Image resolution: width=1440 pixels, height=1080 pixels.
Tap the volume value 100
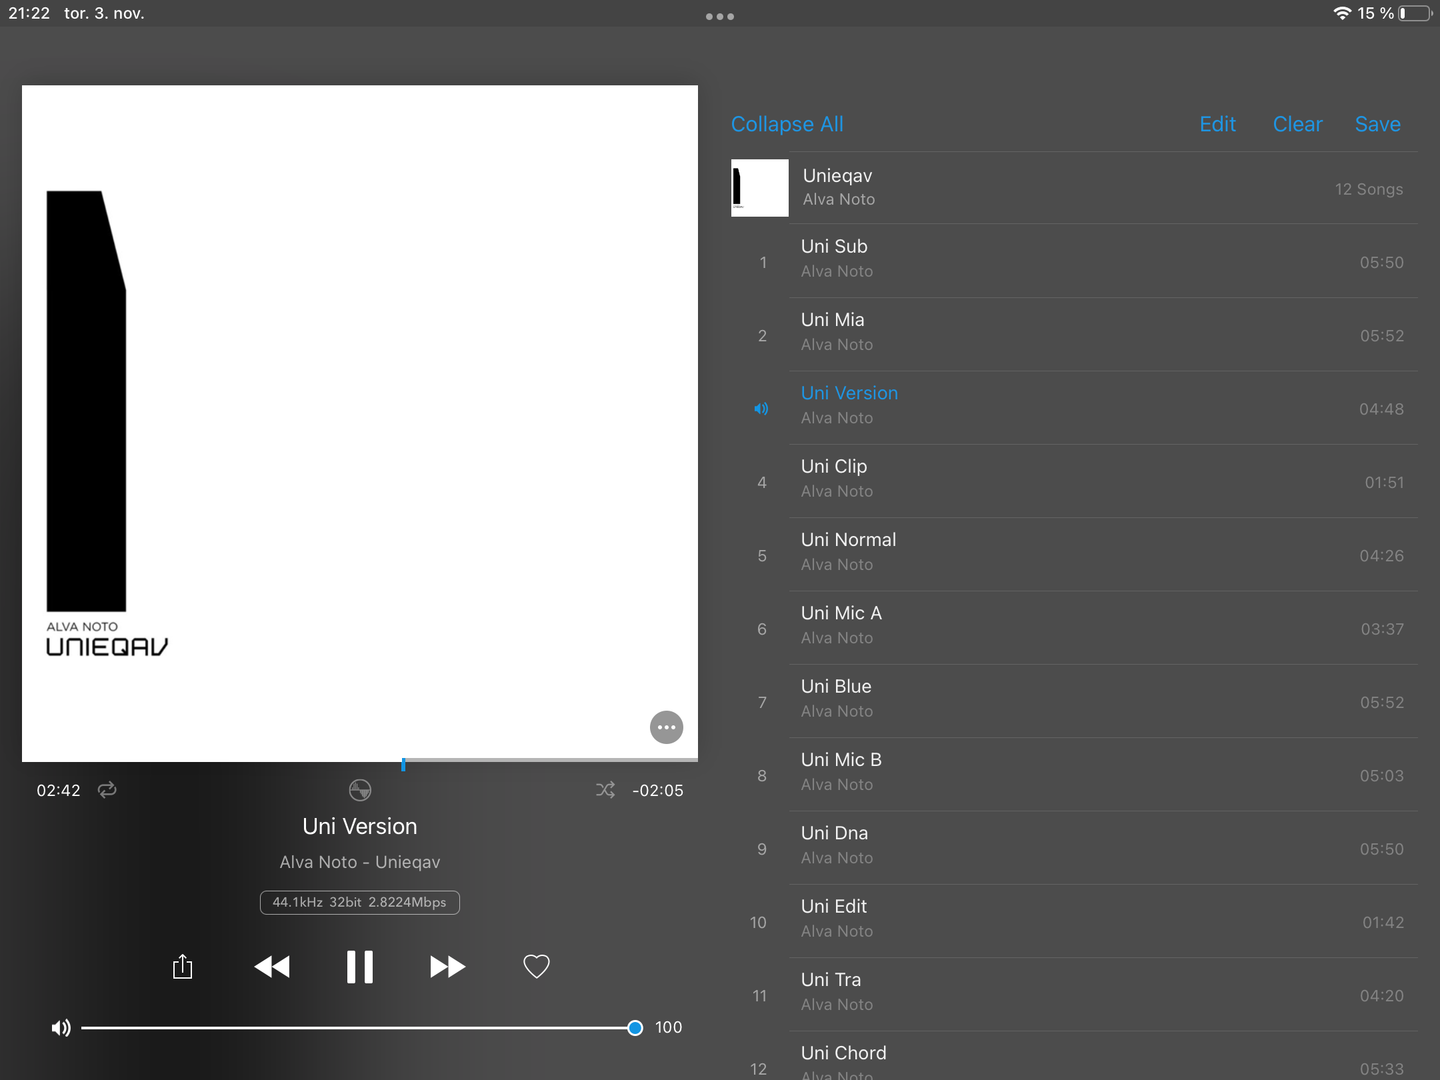click(x=668, y=1027)
